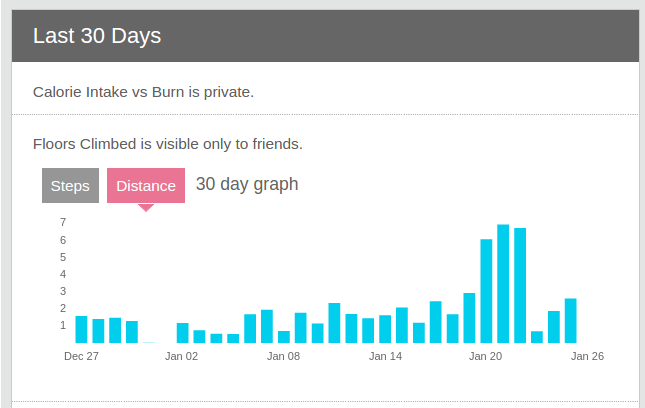The width and height of the screenshot is (645, 408).
Task: Click the pink pointer under Distance tab
Action: coord(146,208)
